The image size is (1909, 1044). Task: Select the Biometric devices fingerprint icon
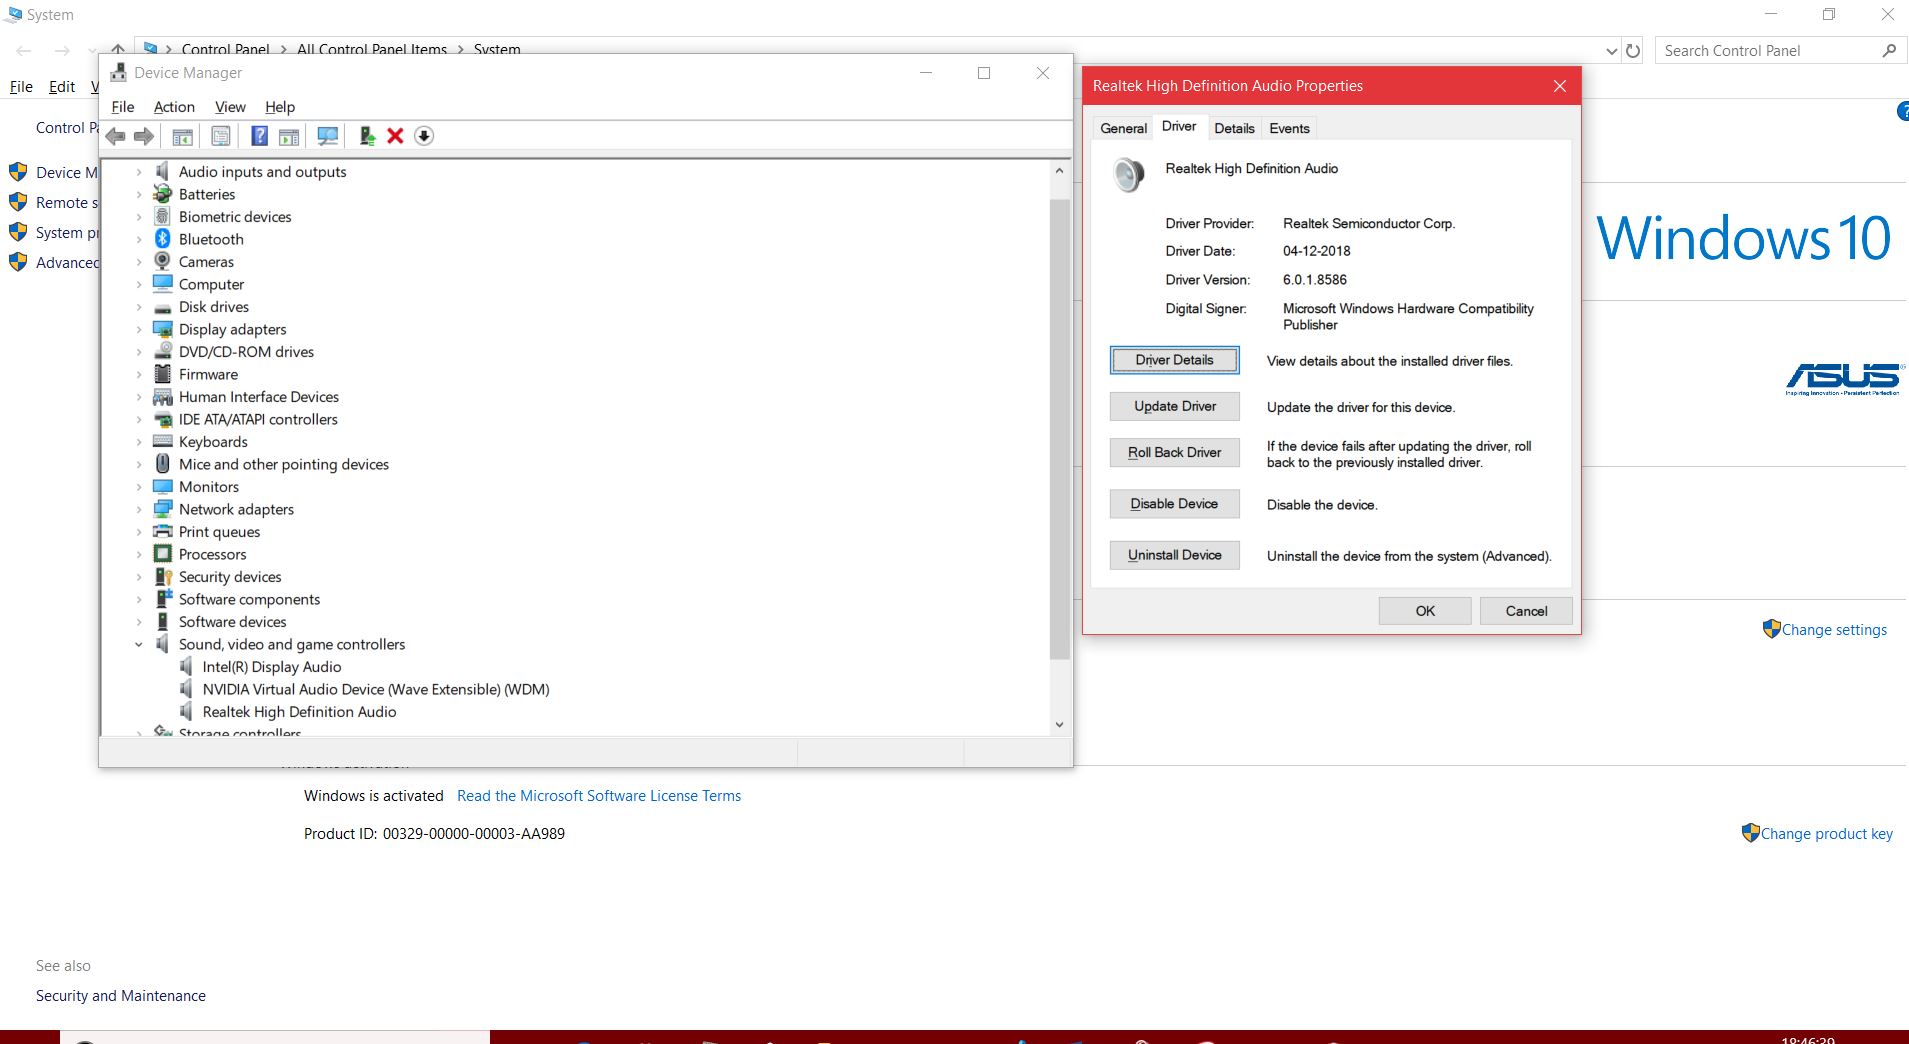pos(163,216)
